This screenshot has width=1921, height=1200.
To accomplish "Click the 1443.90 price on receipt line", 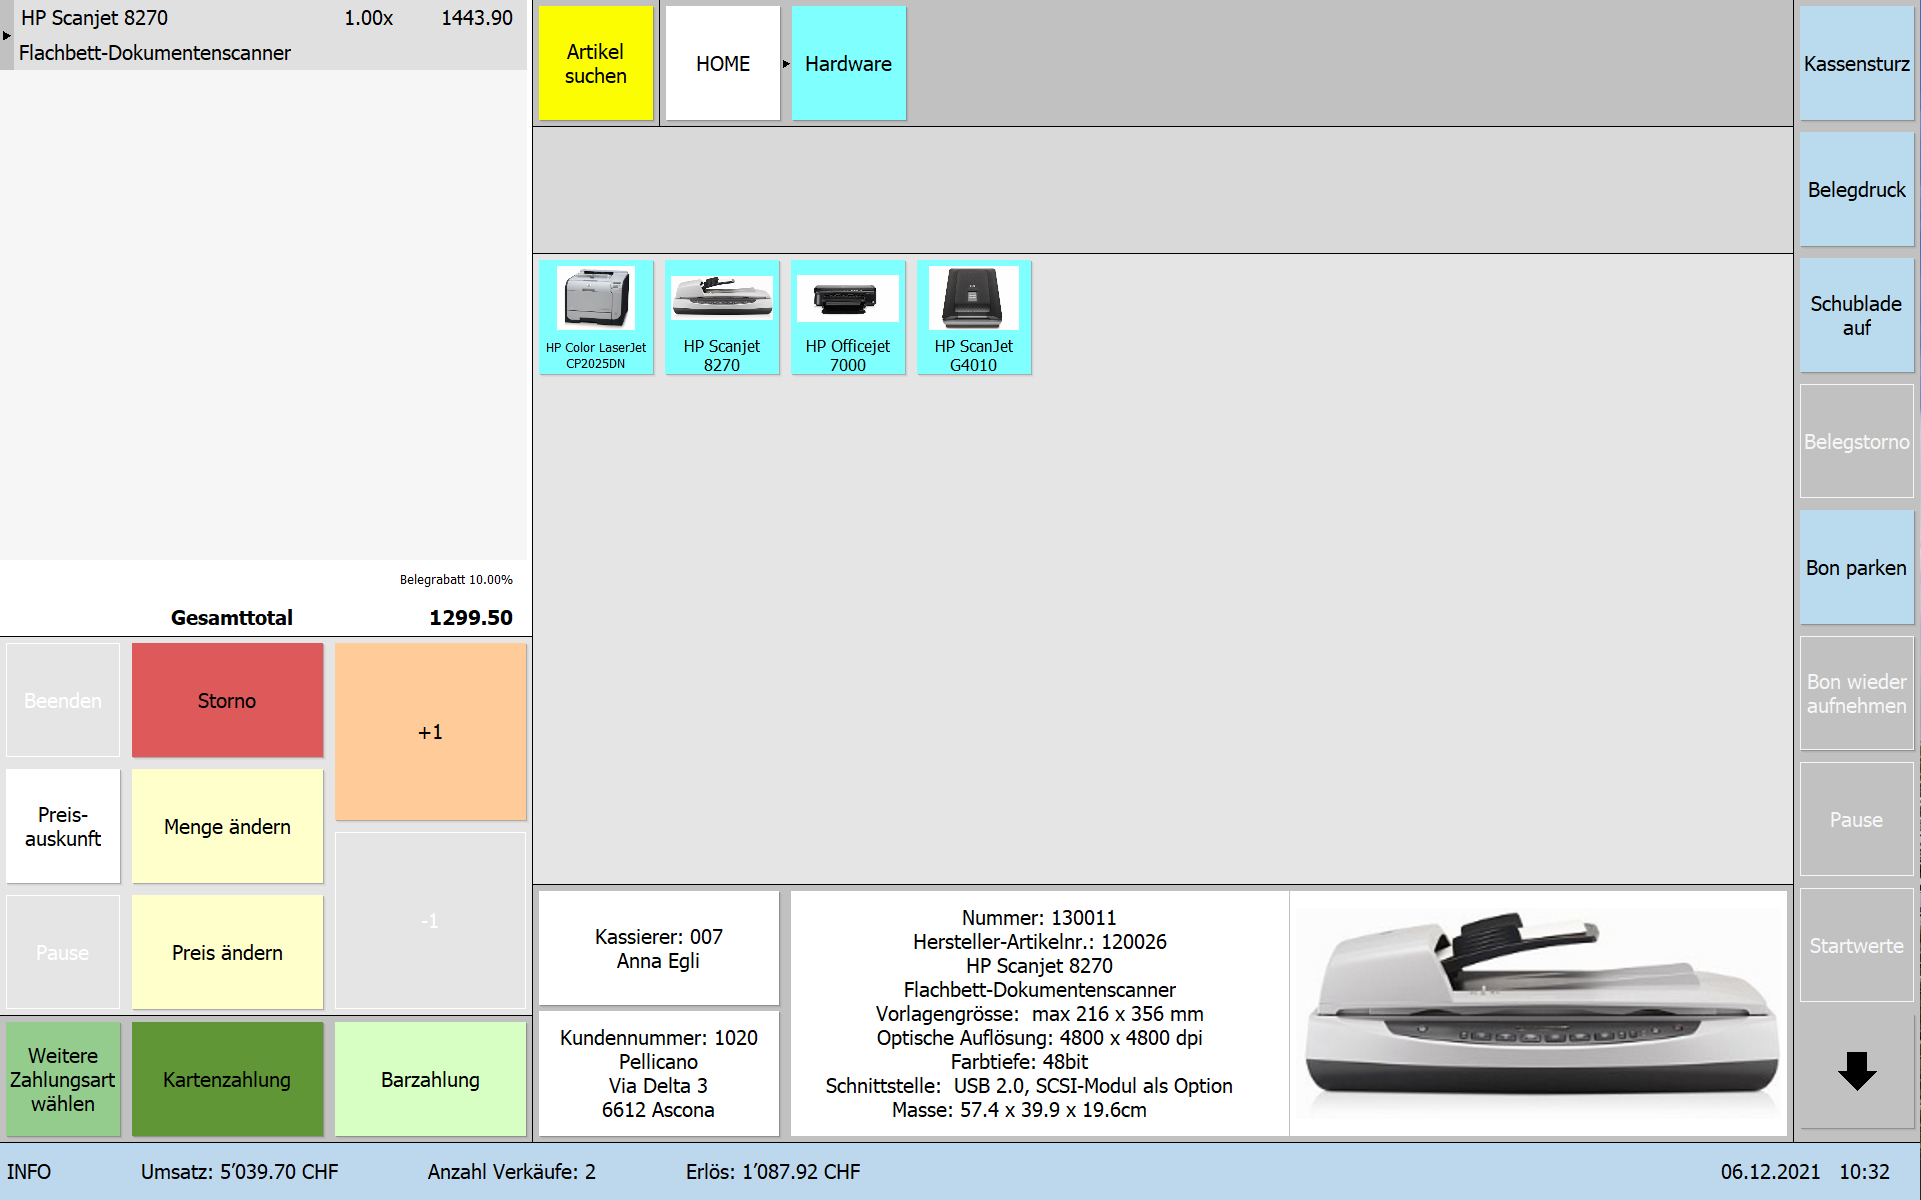I will [x=477, y=18].
